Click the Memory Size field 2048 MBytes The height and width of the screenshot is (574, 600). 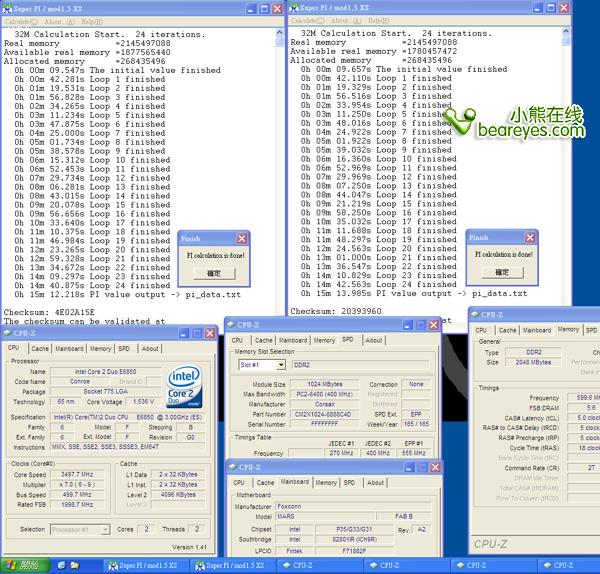pos(533,362)
